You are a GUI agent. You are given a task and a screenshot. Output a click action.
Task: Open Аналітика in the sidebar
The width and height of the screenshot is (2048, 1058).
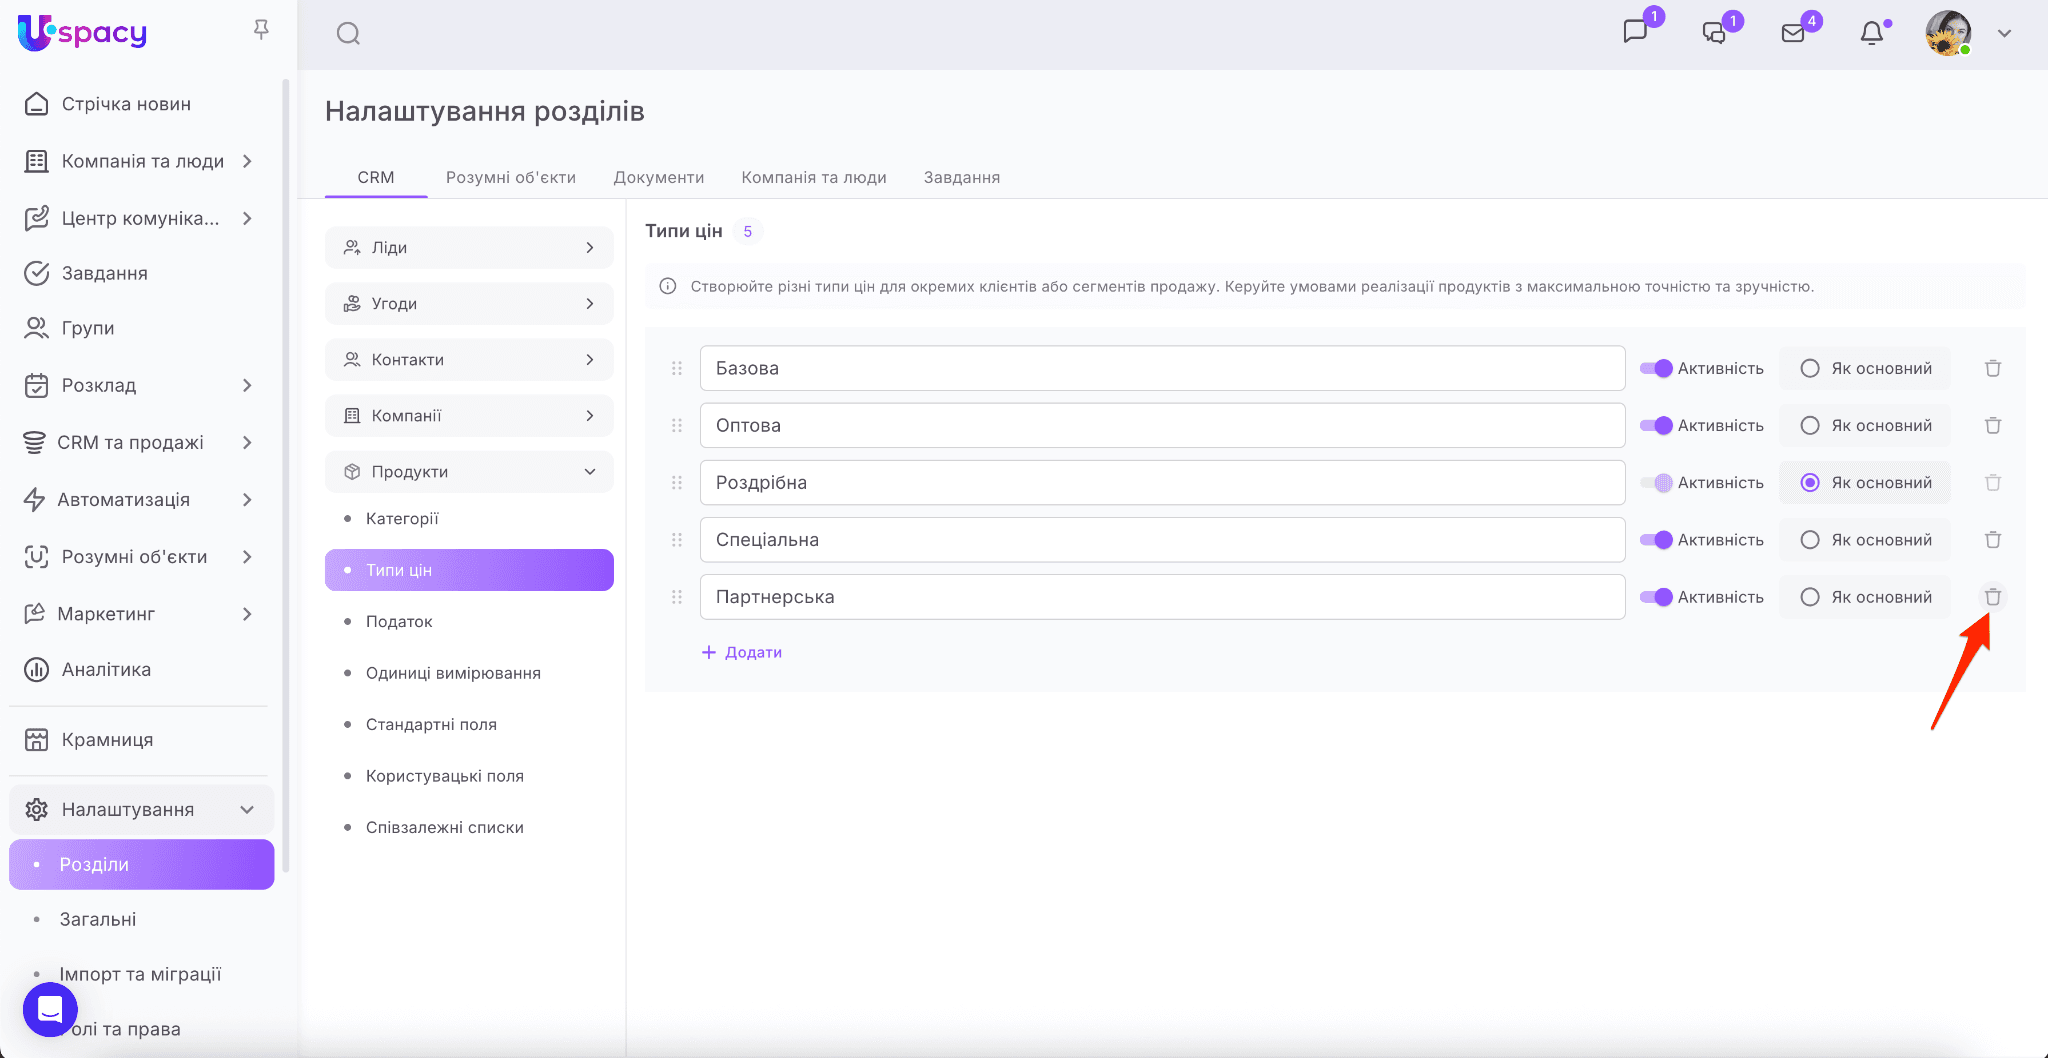tap(106, 670)
